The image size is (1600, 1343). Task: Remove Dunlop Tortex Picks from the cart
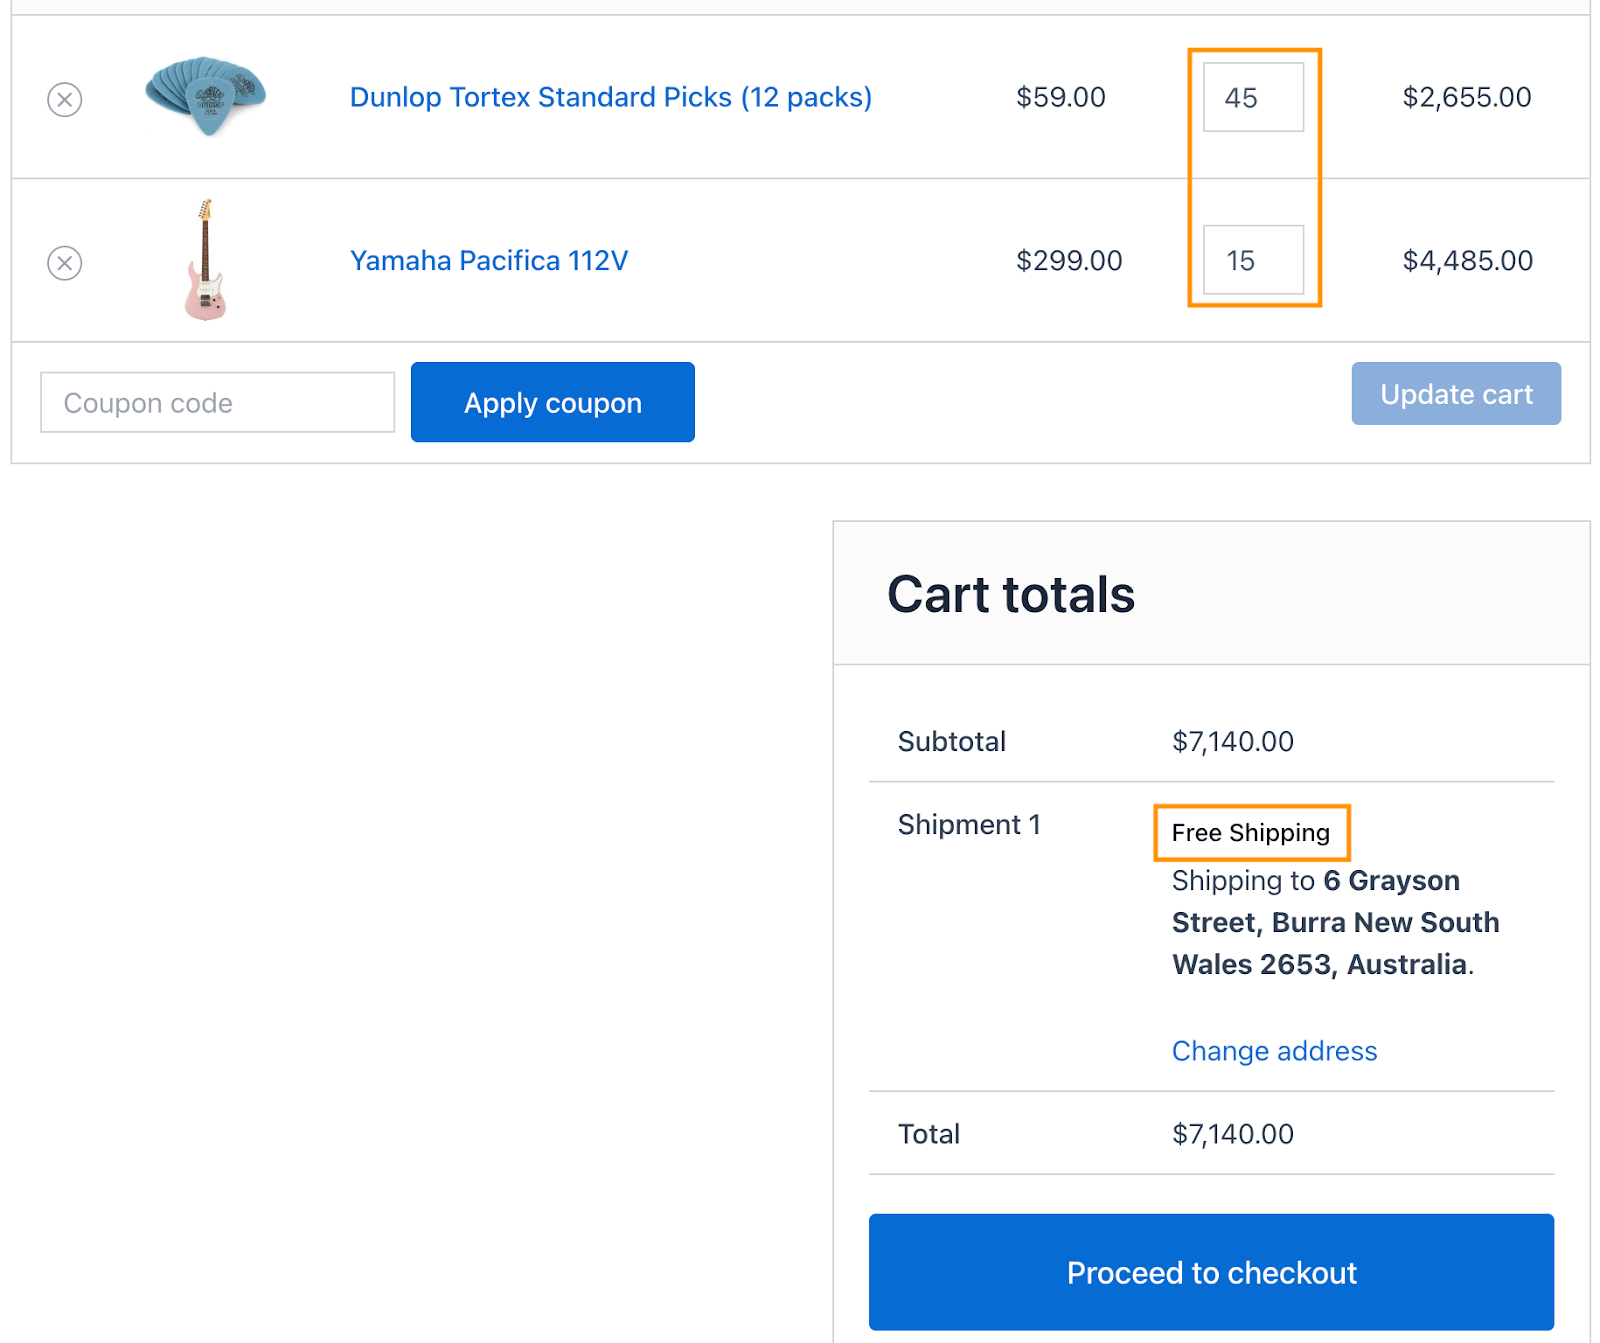click(65, 99)
